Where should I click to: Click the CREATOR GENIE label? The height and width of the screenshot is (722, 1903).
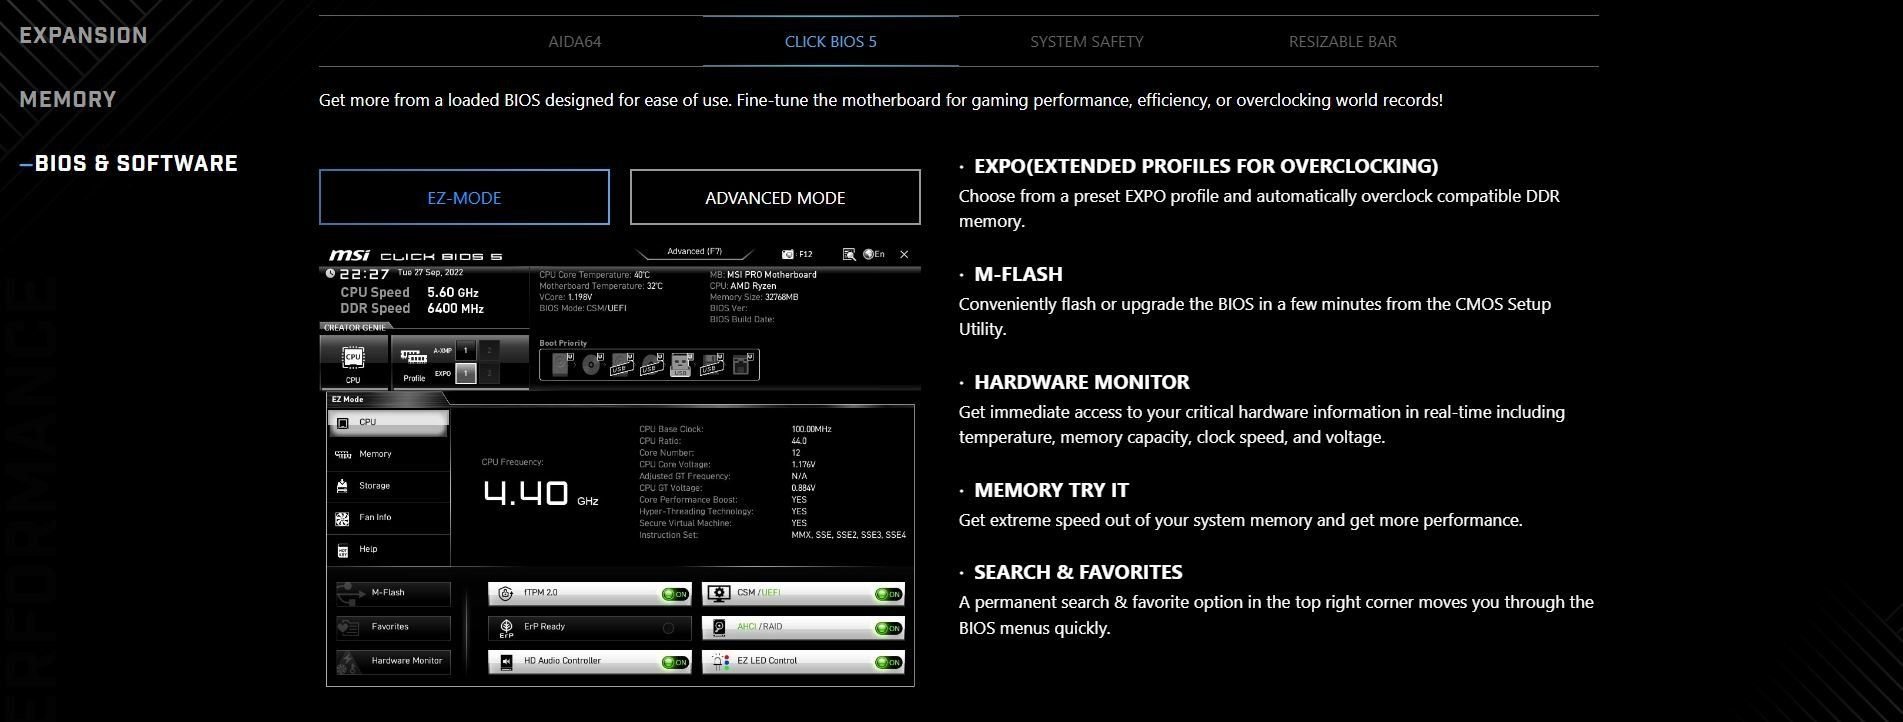click(x=354, y=328)
